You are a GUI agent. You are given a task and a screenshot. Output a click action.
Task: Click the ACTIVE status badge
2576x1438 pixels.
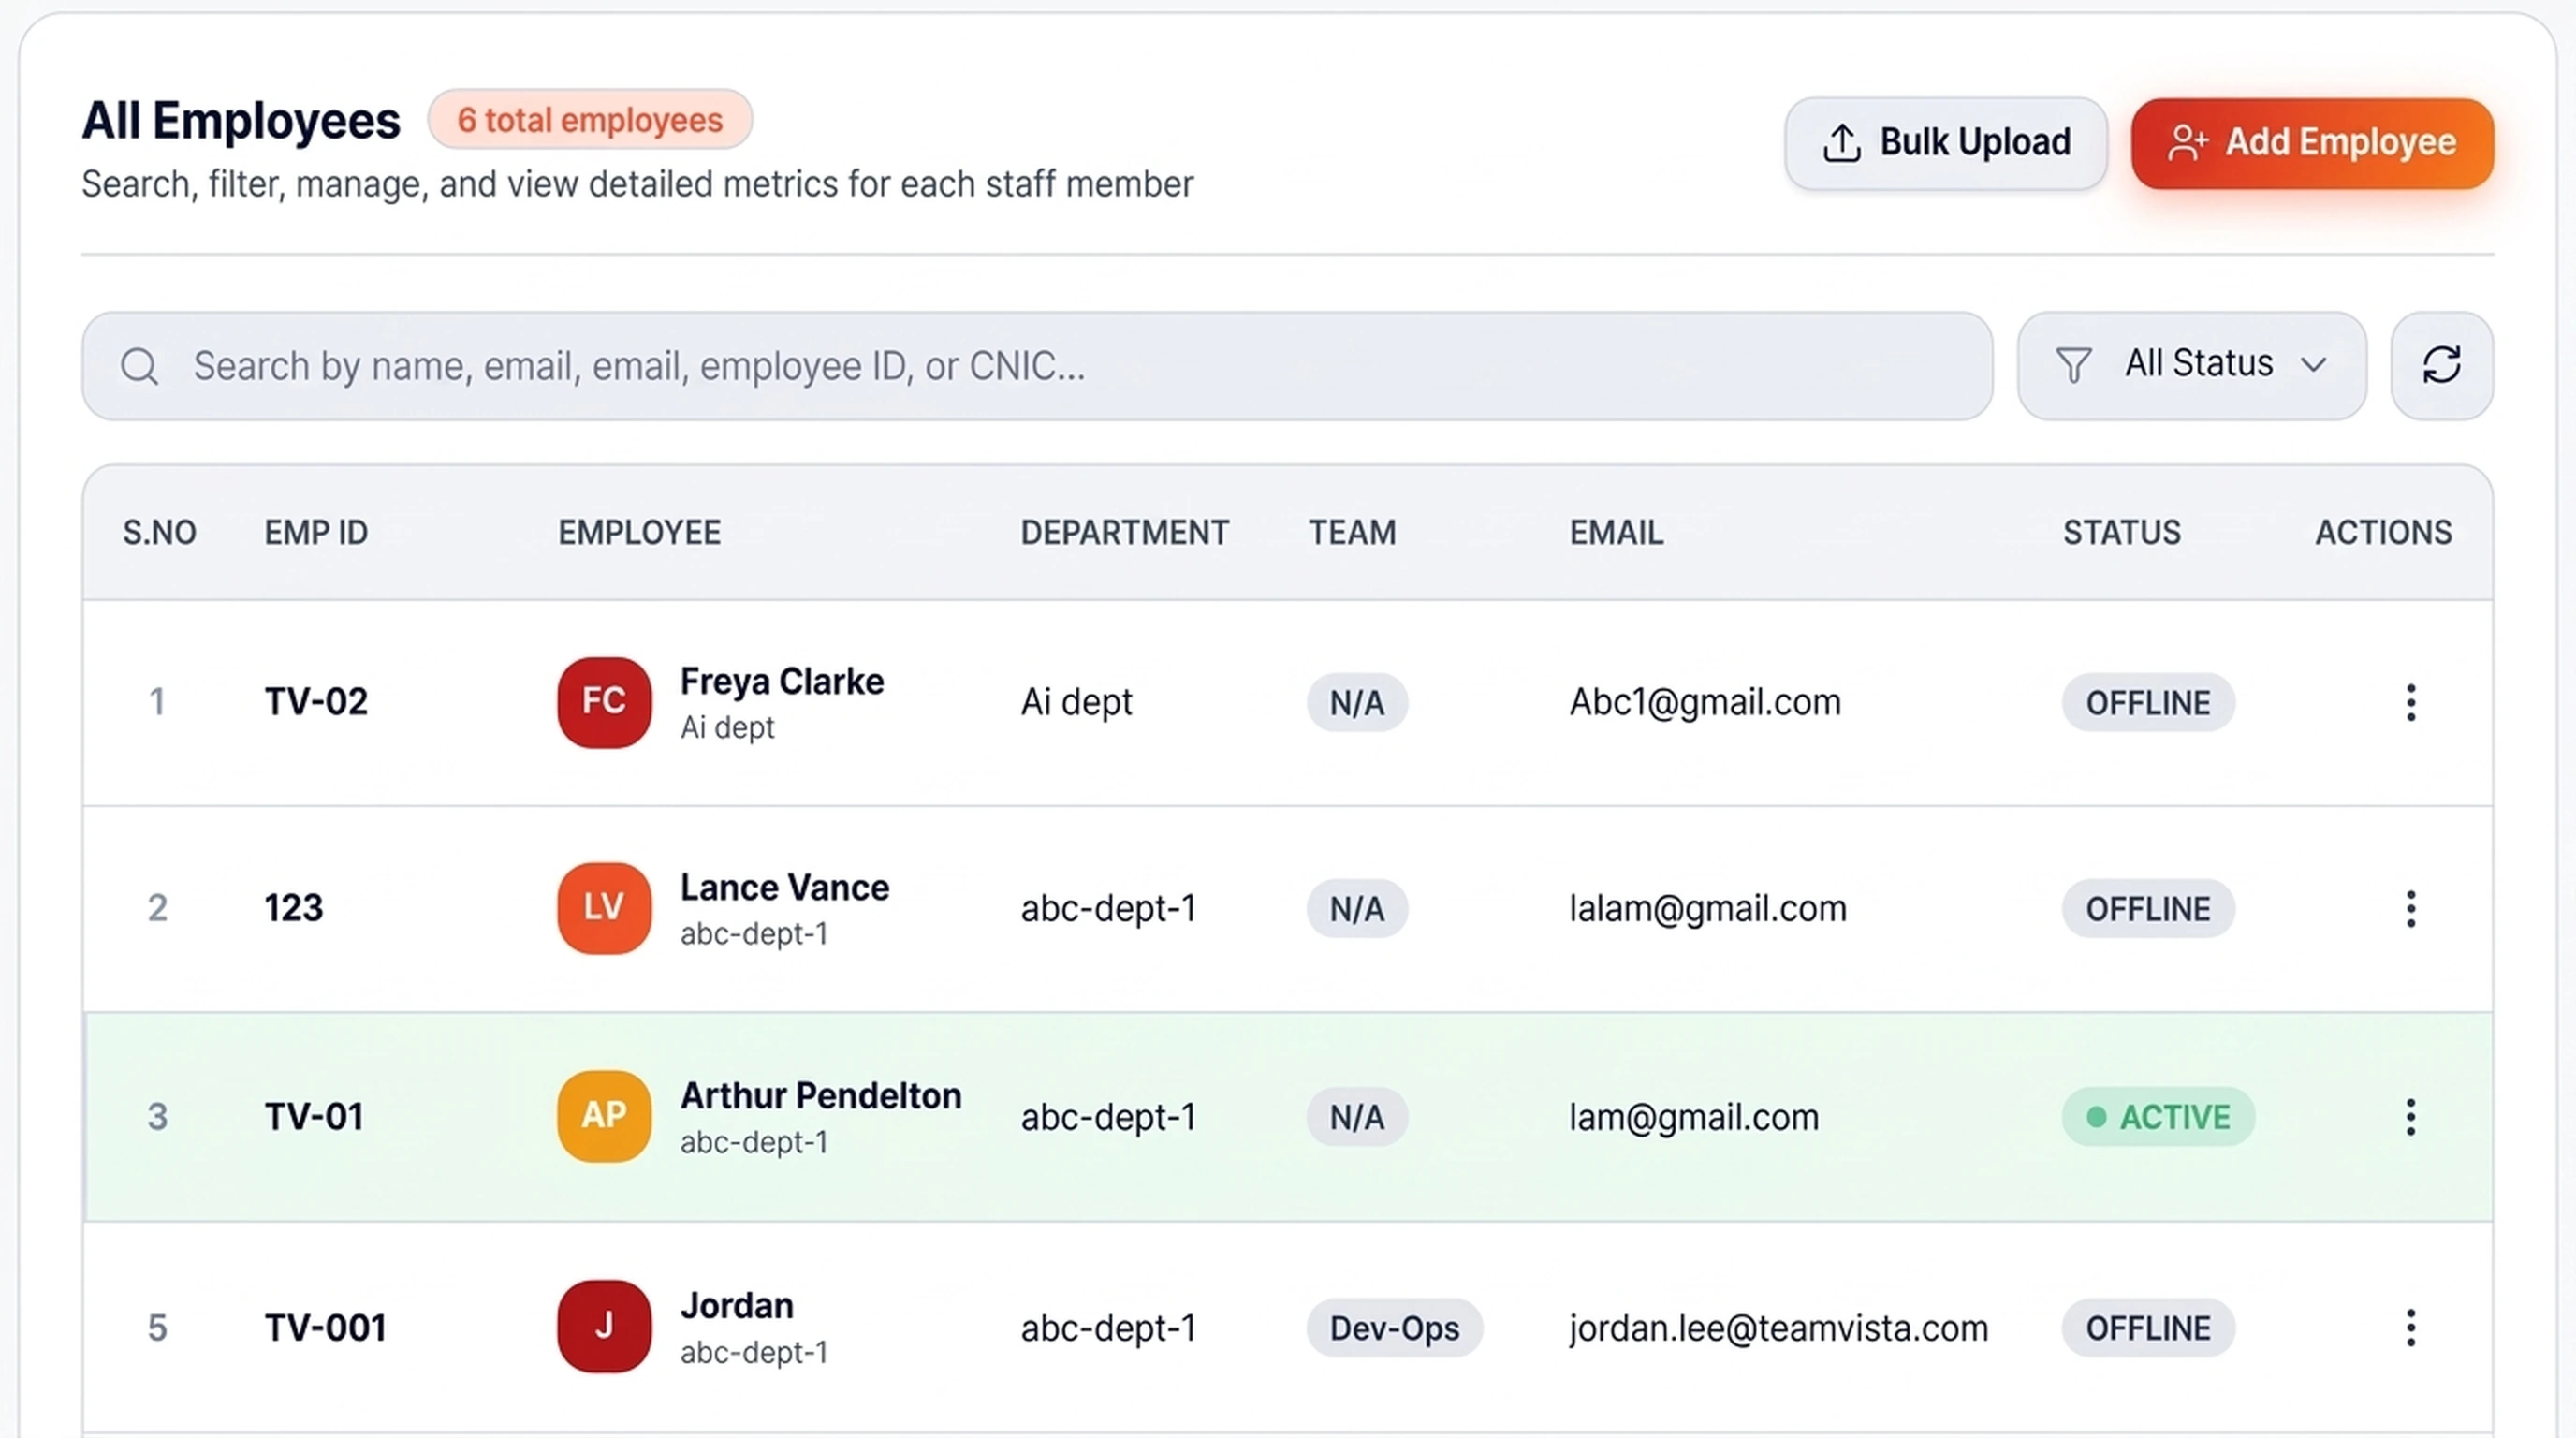pyautogui.click(x=2158, y=1116)
